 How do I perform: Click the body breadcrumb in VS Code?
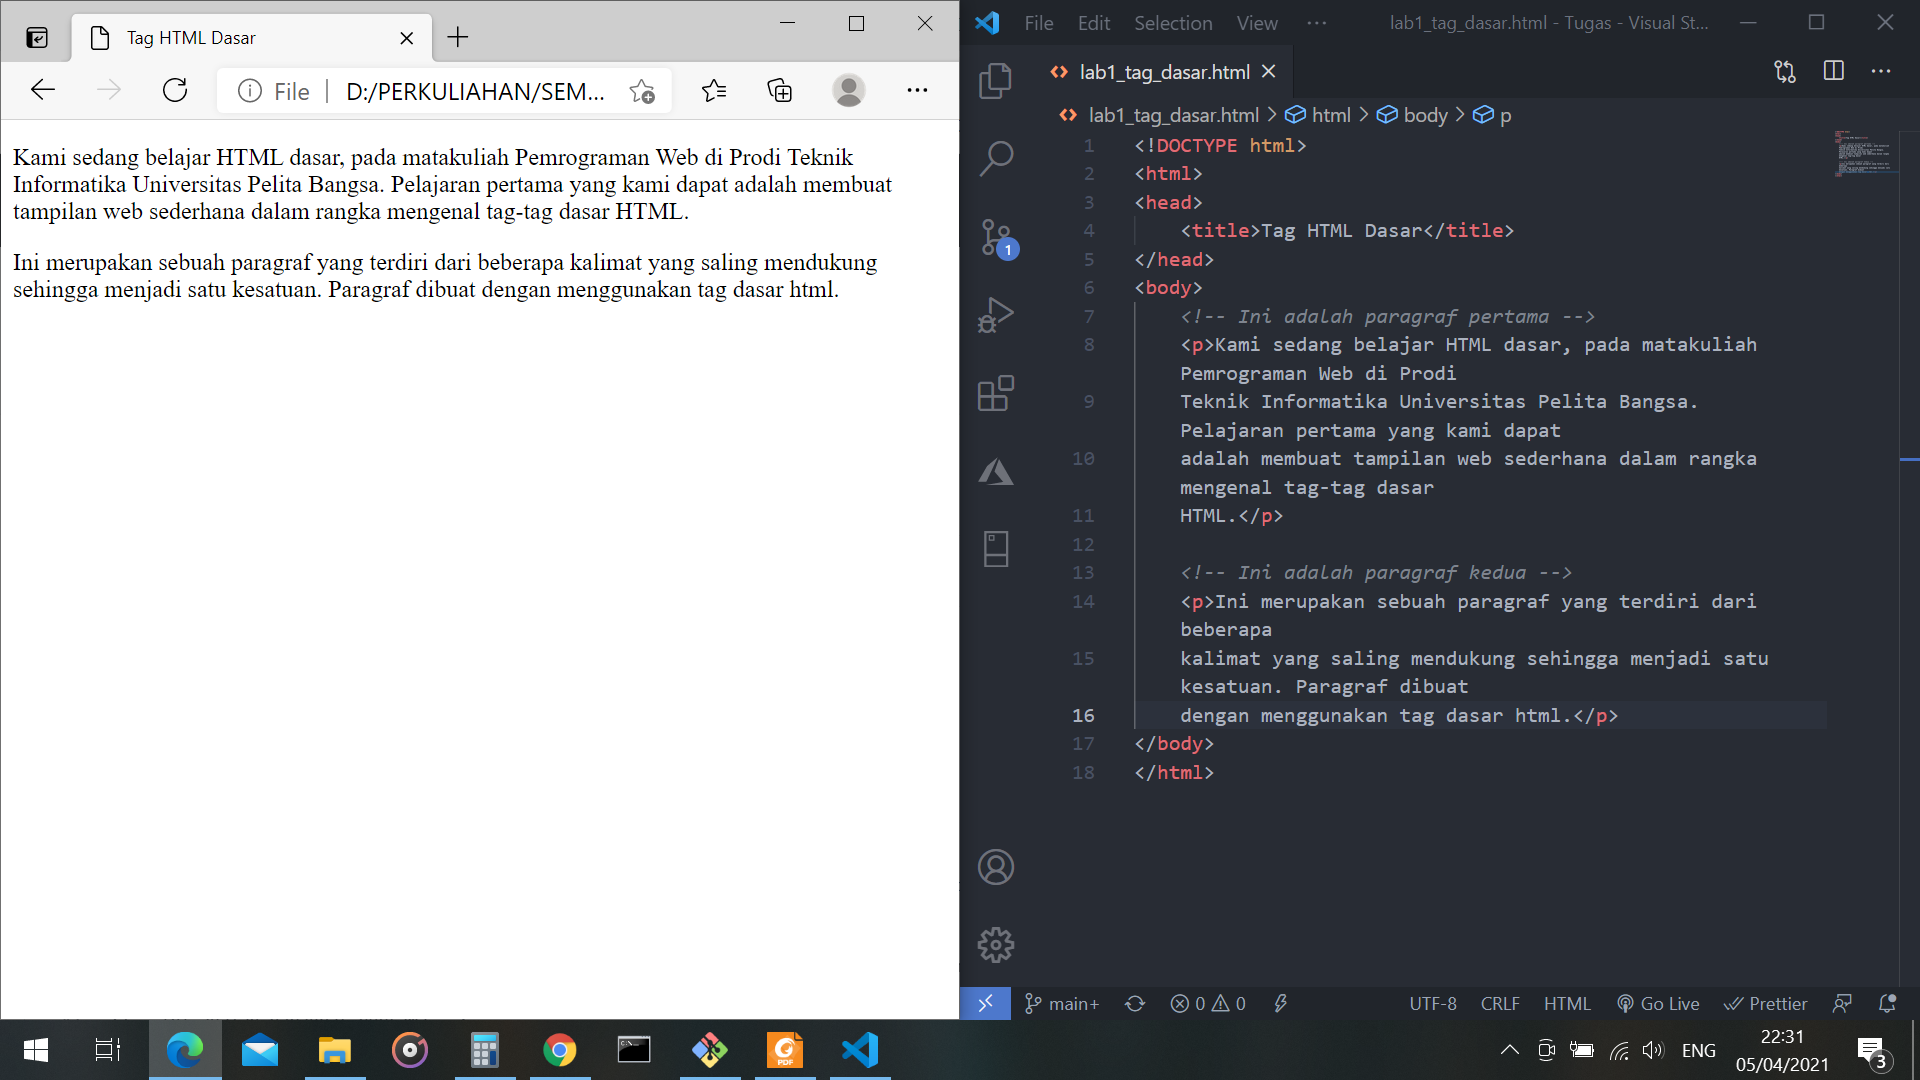tap(1427, 115)
